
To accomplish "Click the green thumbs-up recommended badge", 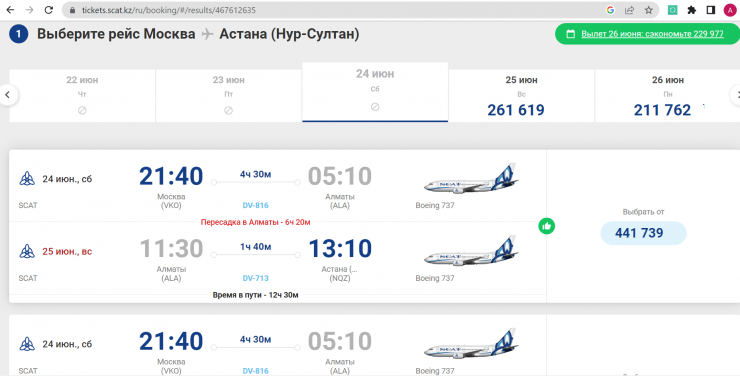I will tap(547, 226).
